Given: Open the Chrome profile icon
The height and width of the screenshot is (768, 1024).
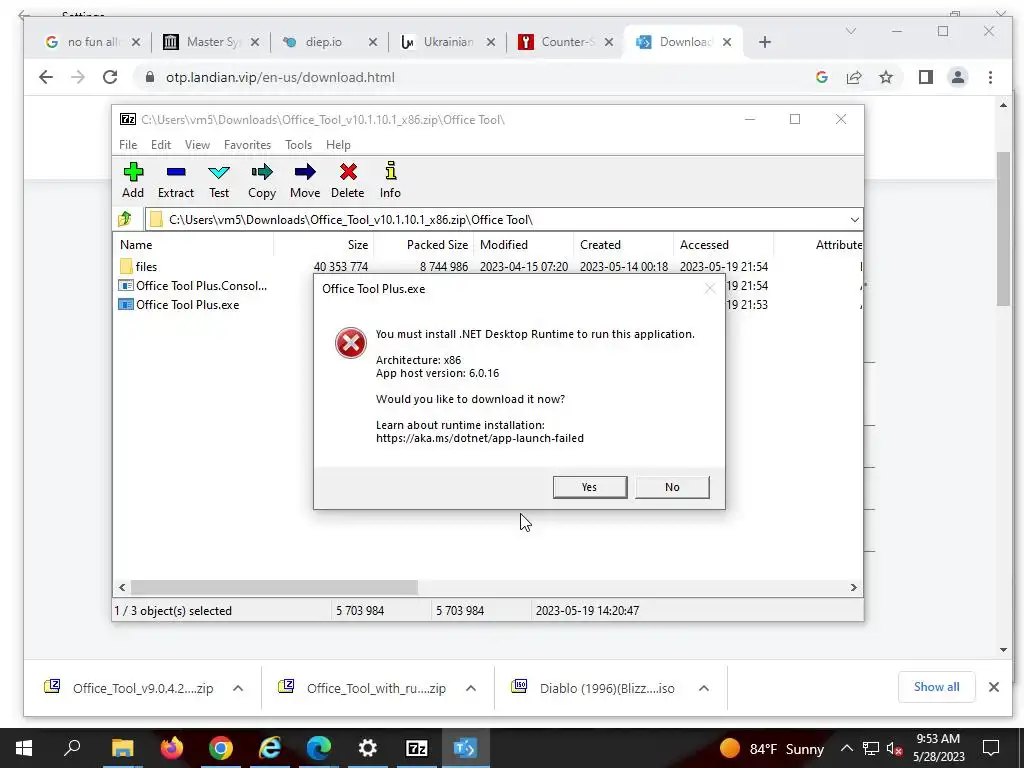Looking at the screenshot, I should (x=957, y=77).
